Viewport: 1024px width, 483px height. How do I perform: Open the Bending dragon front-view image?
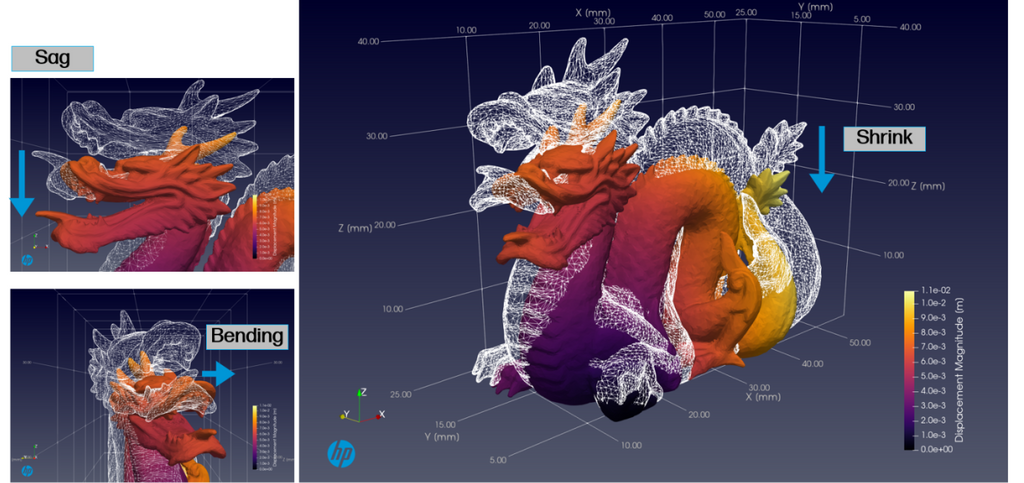152,385
